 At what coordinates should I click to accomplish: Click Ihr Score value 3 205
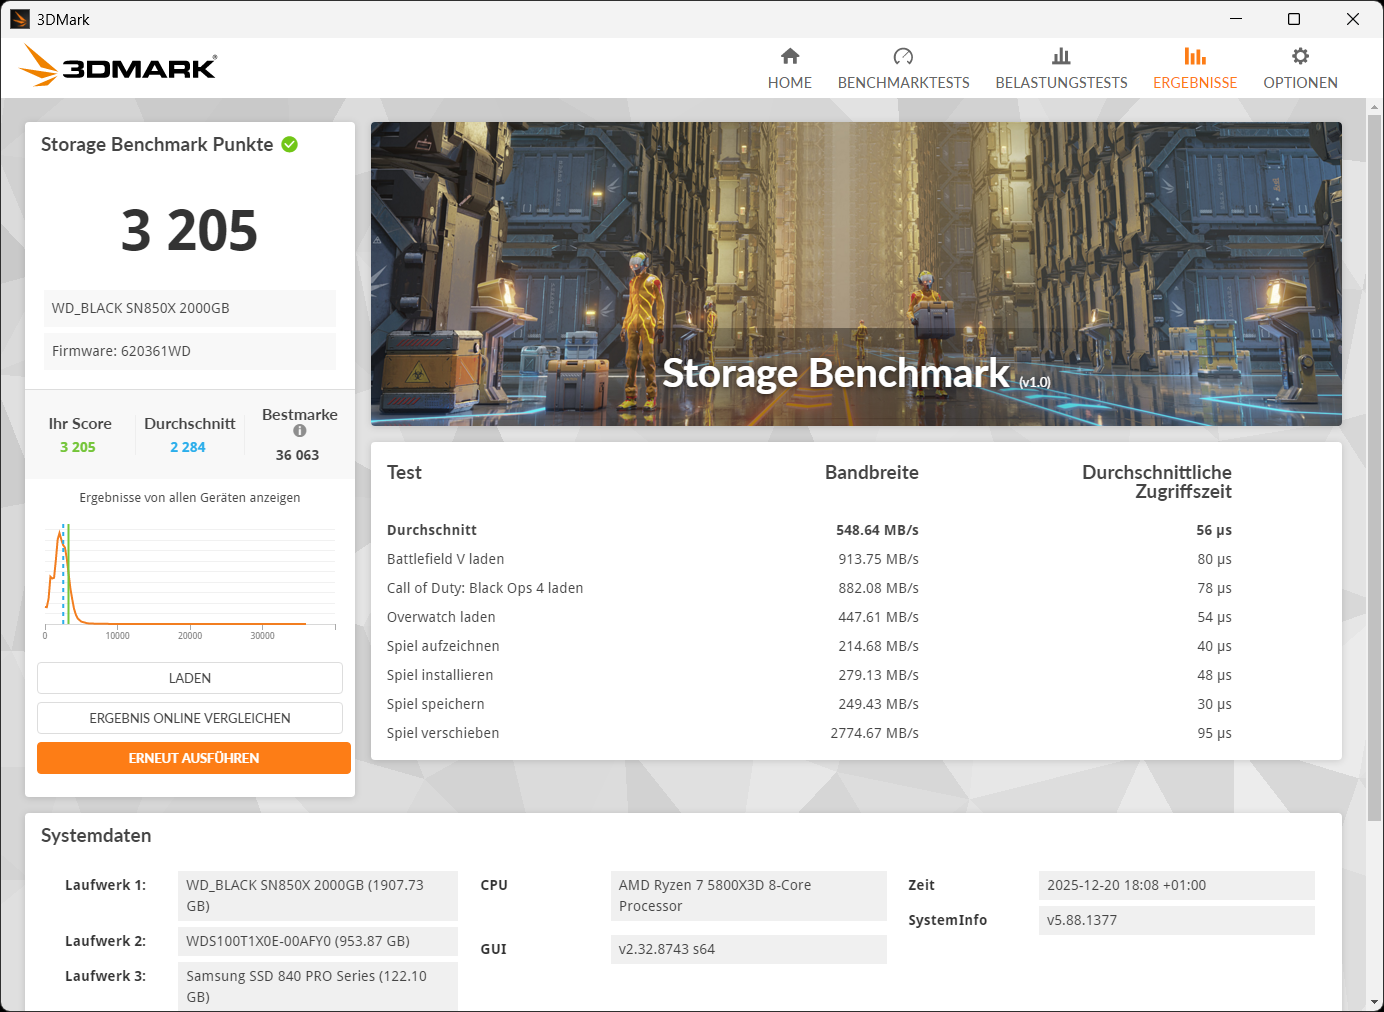click(x=78, y=447)
